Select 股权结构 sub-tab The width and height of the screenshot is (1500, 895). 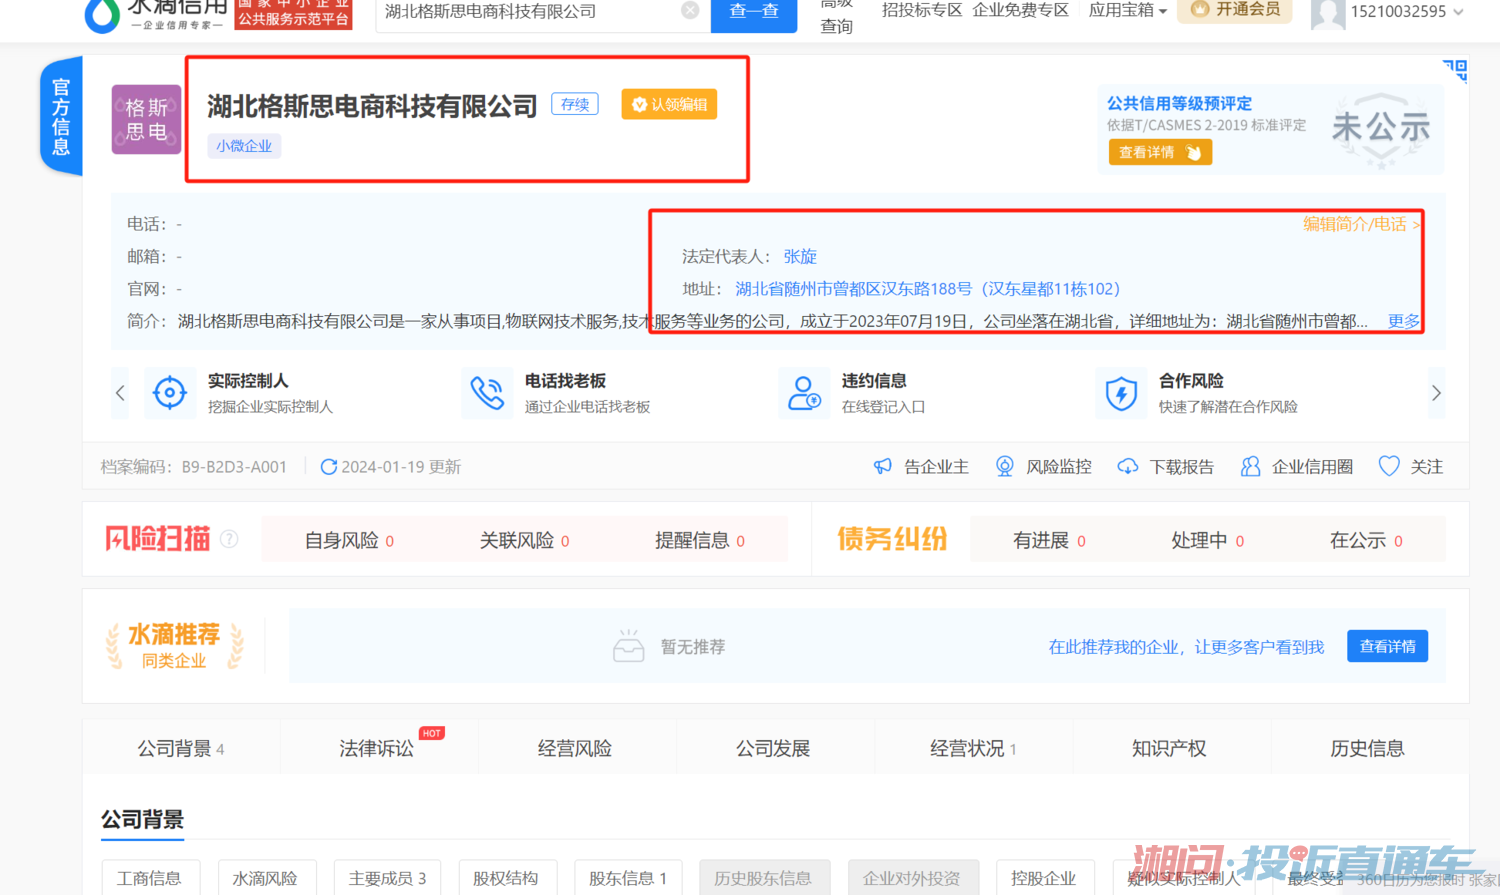[x=506, y=878]
